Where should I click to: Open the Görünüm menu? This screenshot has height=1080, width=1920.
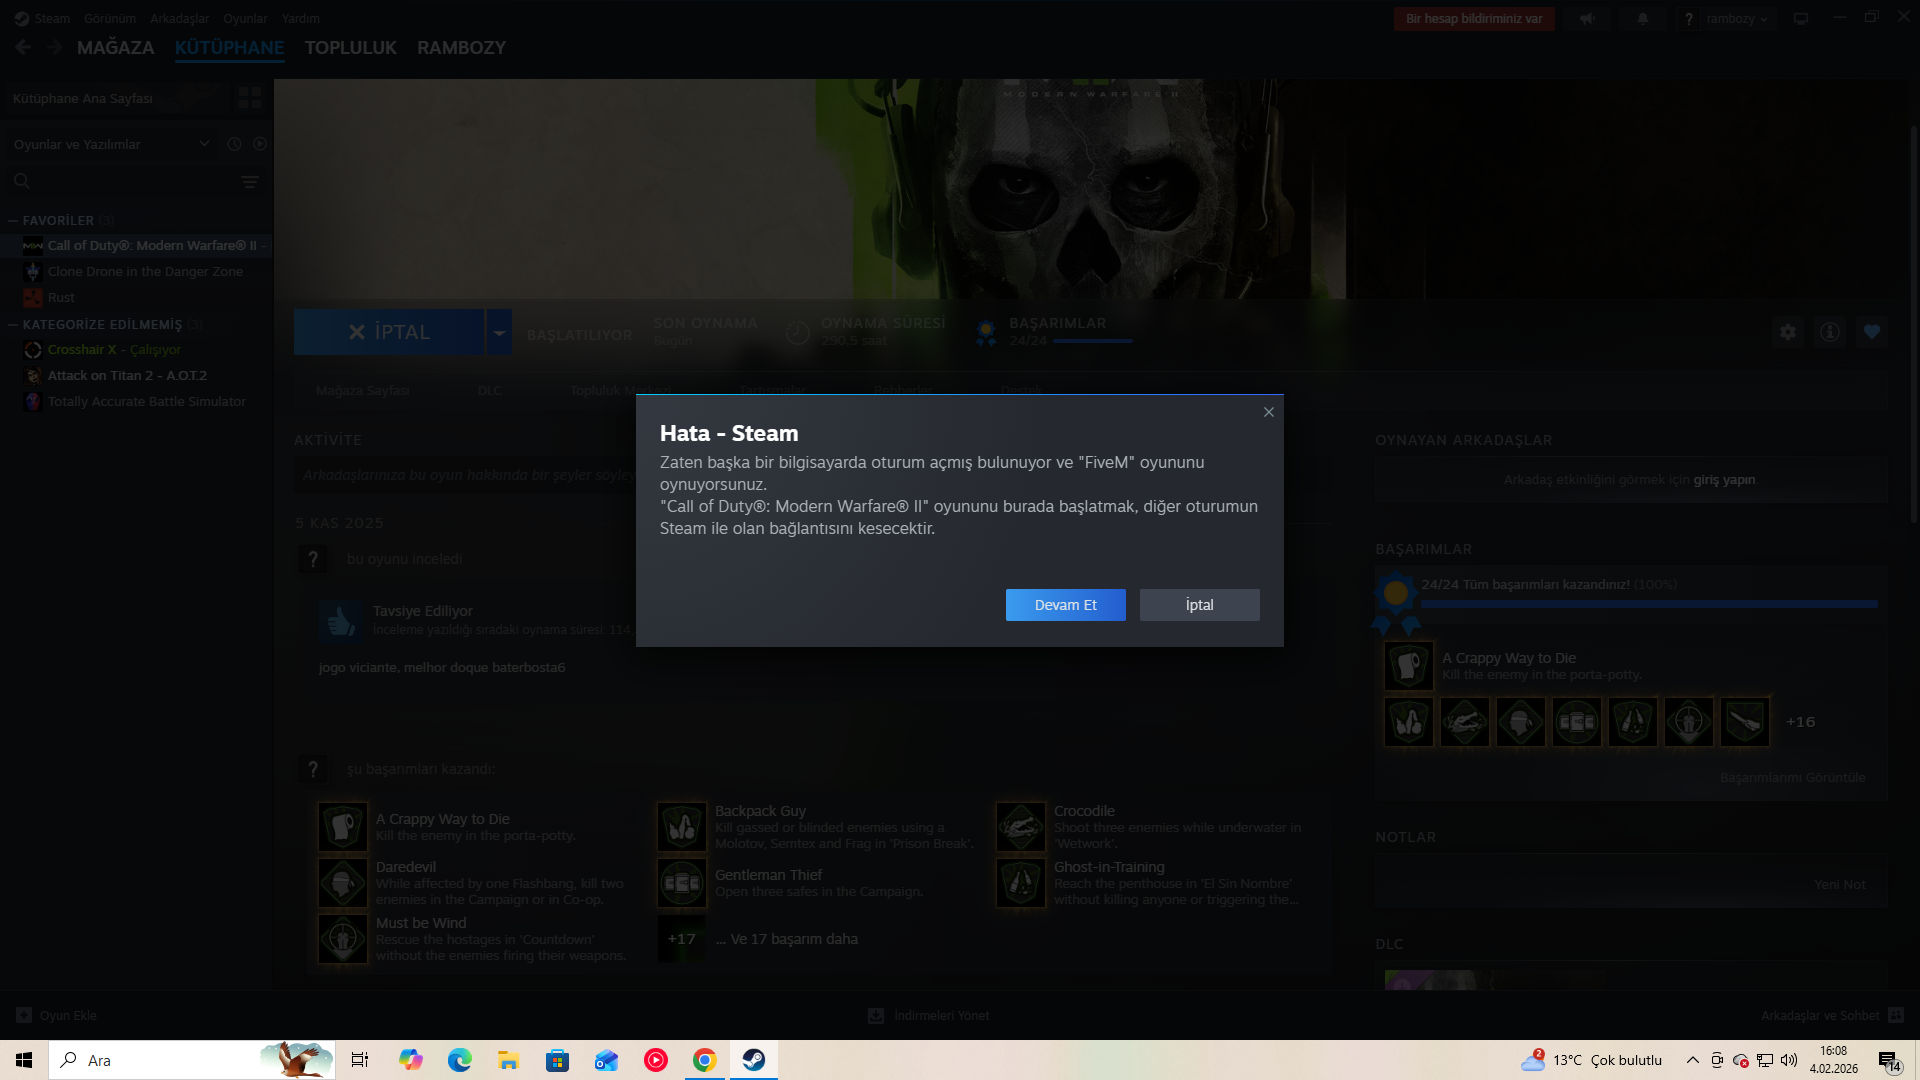tap(110, 19)
